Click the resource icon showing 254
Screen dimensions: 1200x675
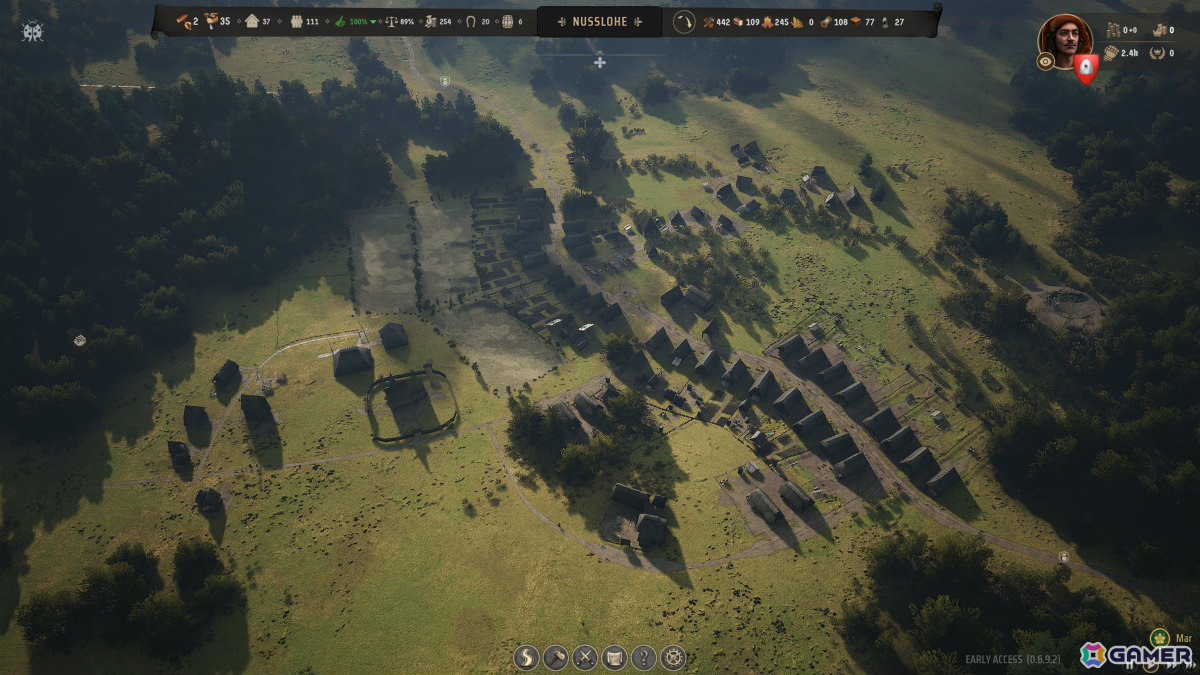point(429,22)
